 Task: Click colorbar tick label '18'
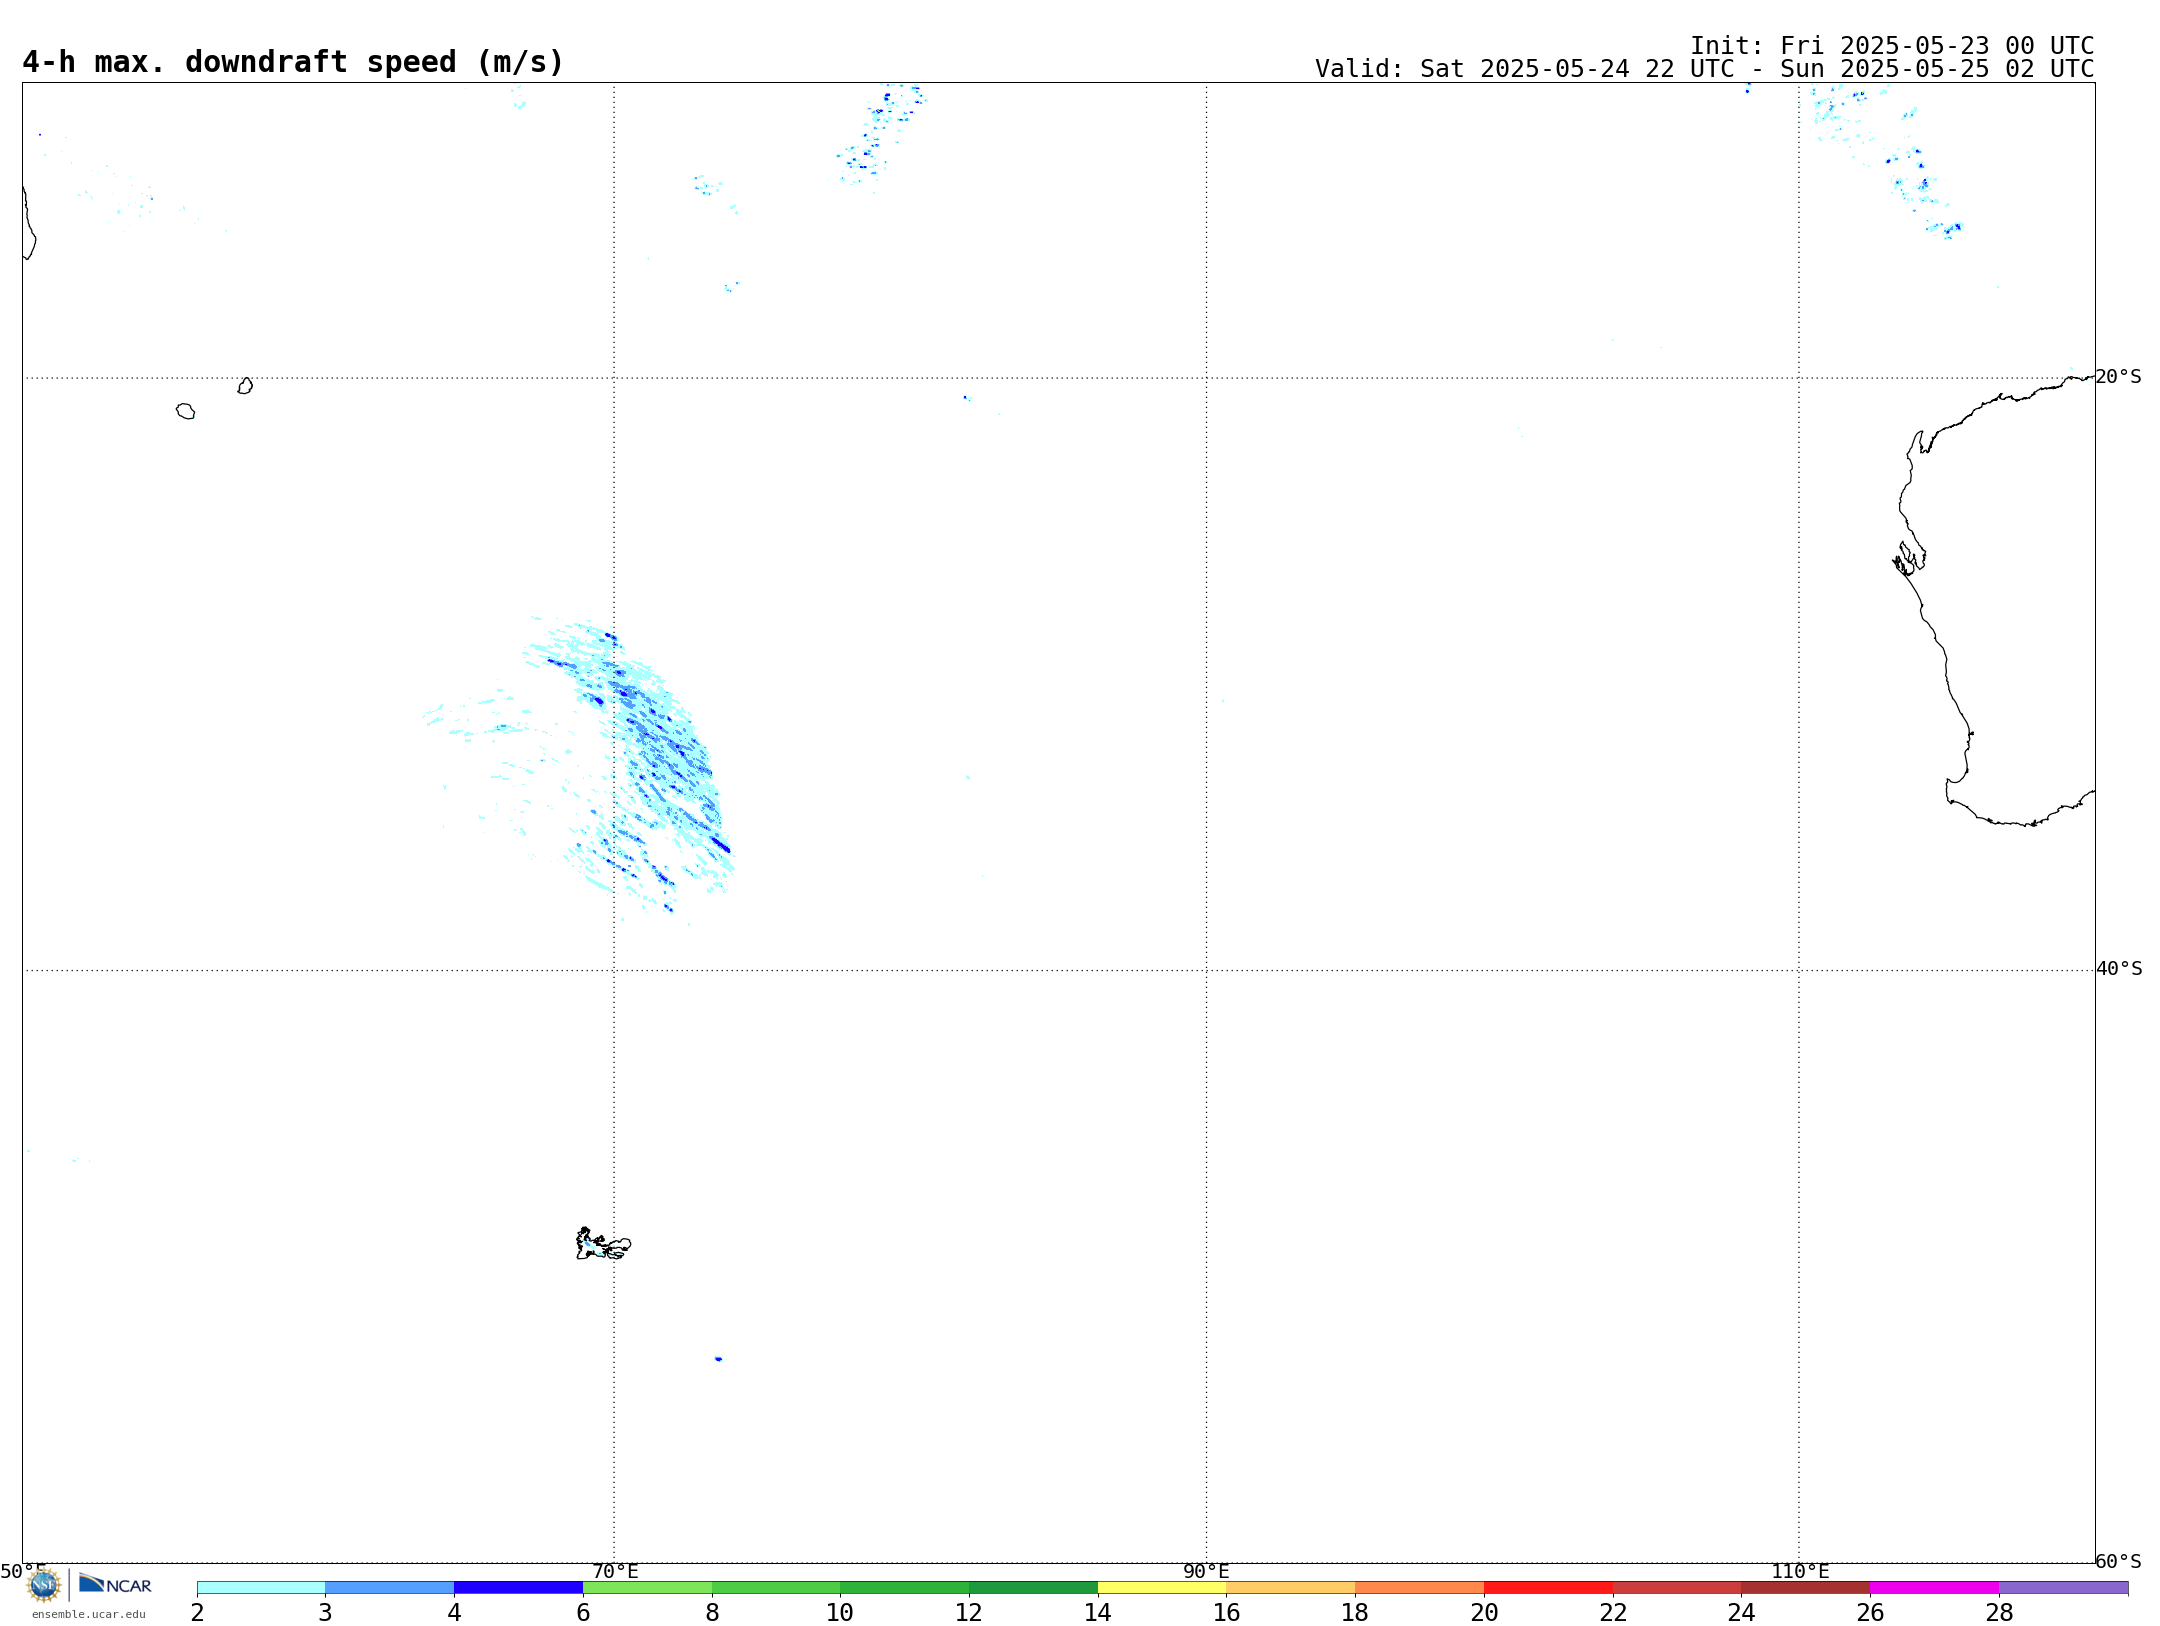[1355, 1613]
